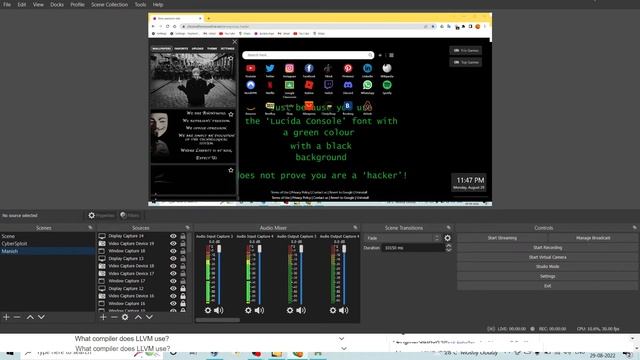Unlock Window Capture 16 source

[183, 304]
